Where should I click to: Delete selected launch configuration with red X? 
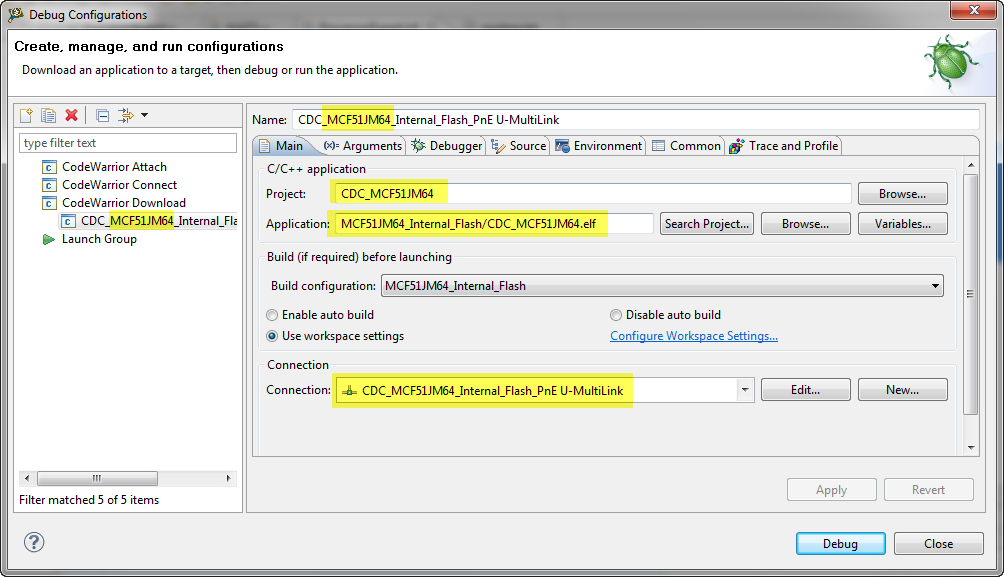[x=71, y=115]
